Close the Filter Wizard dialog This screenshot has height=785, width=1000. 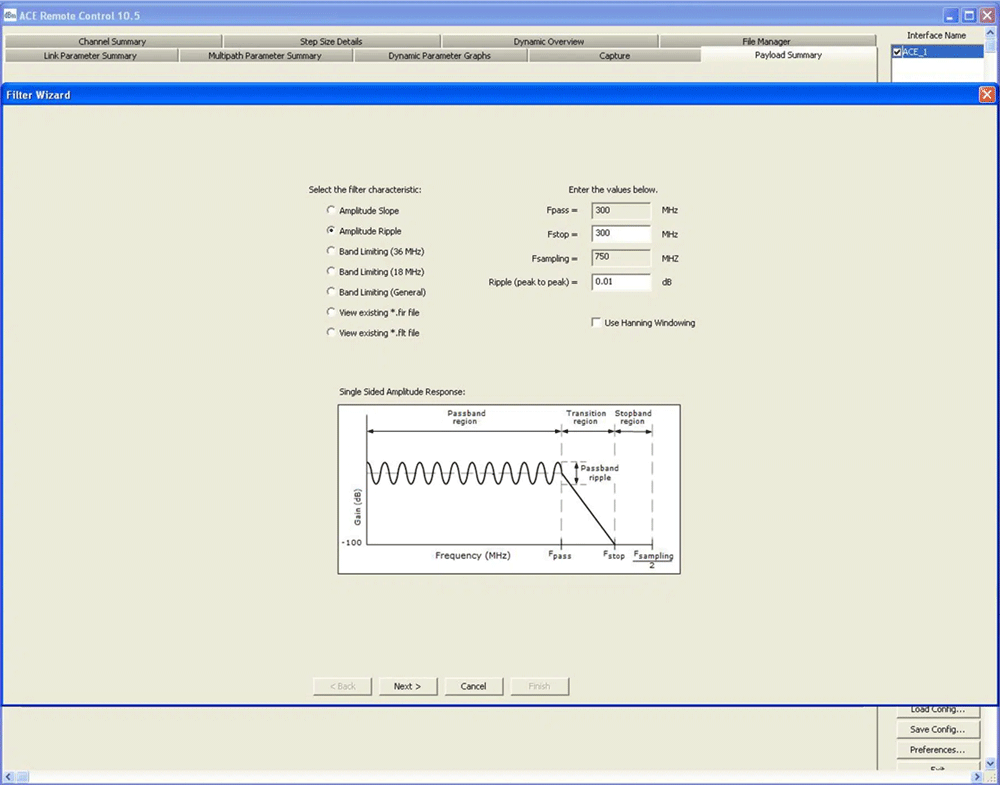(x=987, y=95)
